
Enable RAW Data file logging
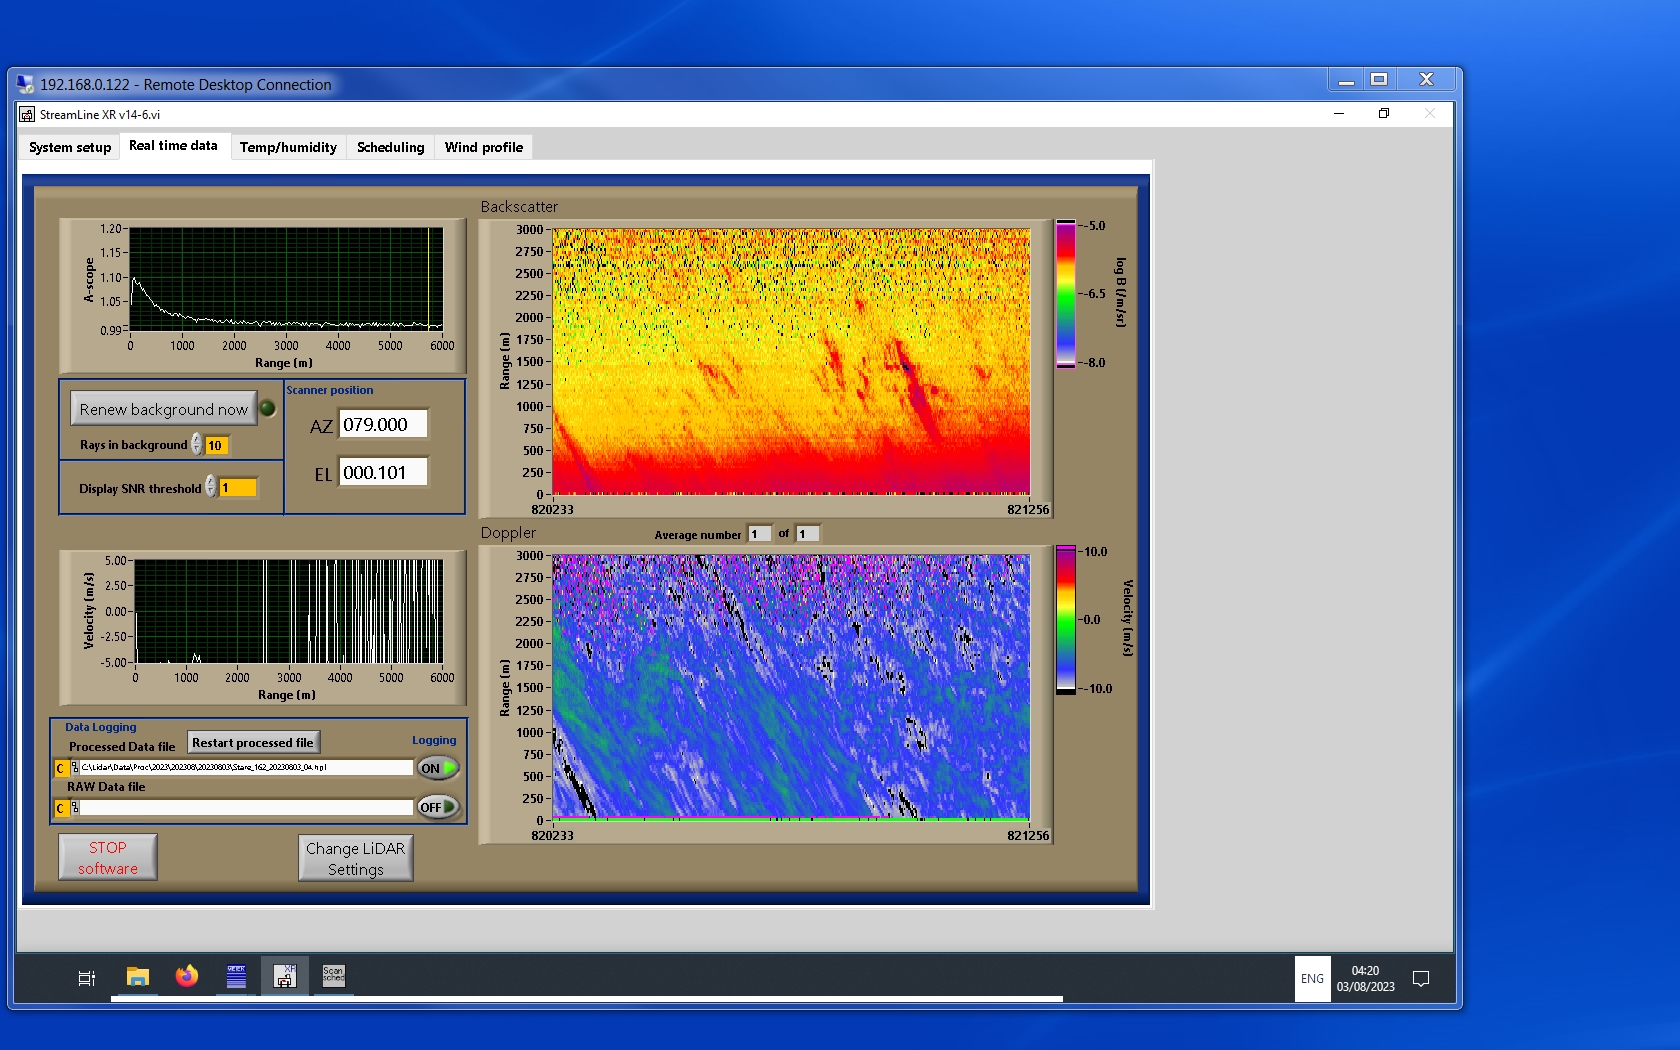coord(438,807)
